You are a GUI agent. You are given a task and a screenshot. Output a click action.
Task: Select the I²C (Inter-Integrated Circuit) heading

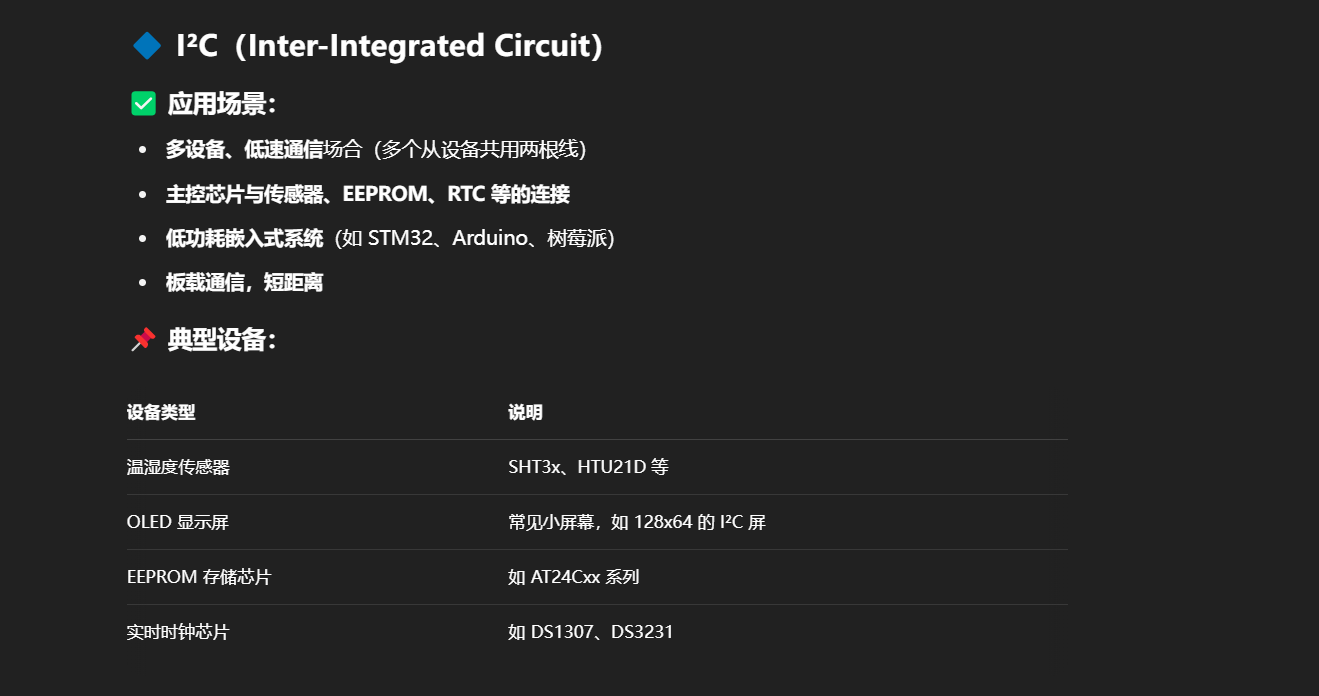coord(389,45)
